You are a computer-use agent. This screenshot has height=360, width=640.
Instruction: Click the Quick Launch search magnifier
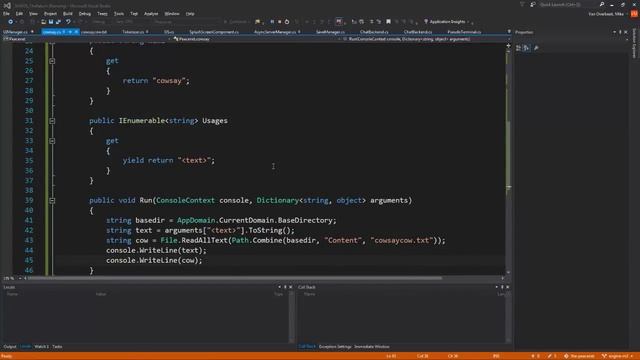(x=602, y=4)
